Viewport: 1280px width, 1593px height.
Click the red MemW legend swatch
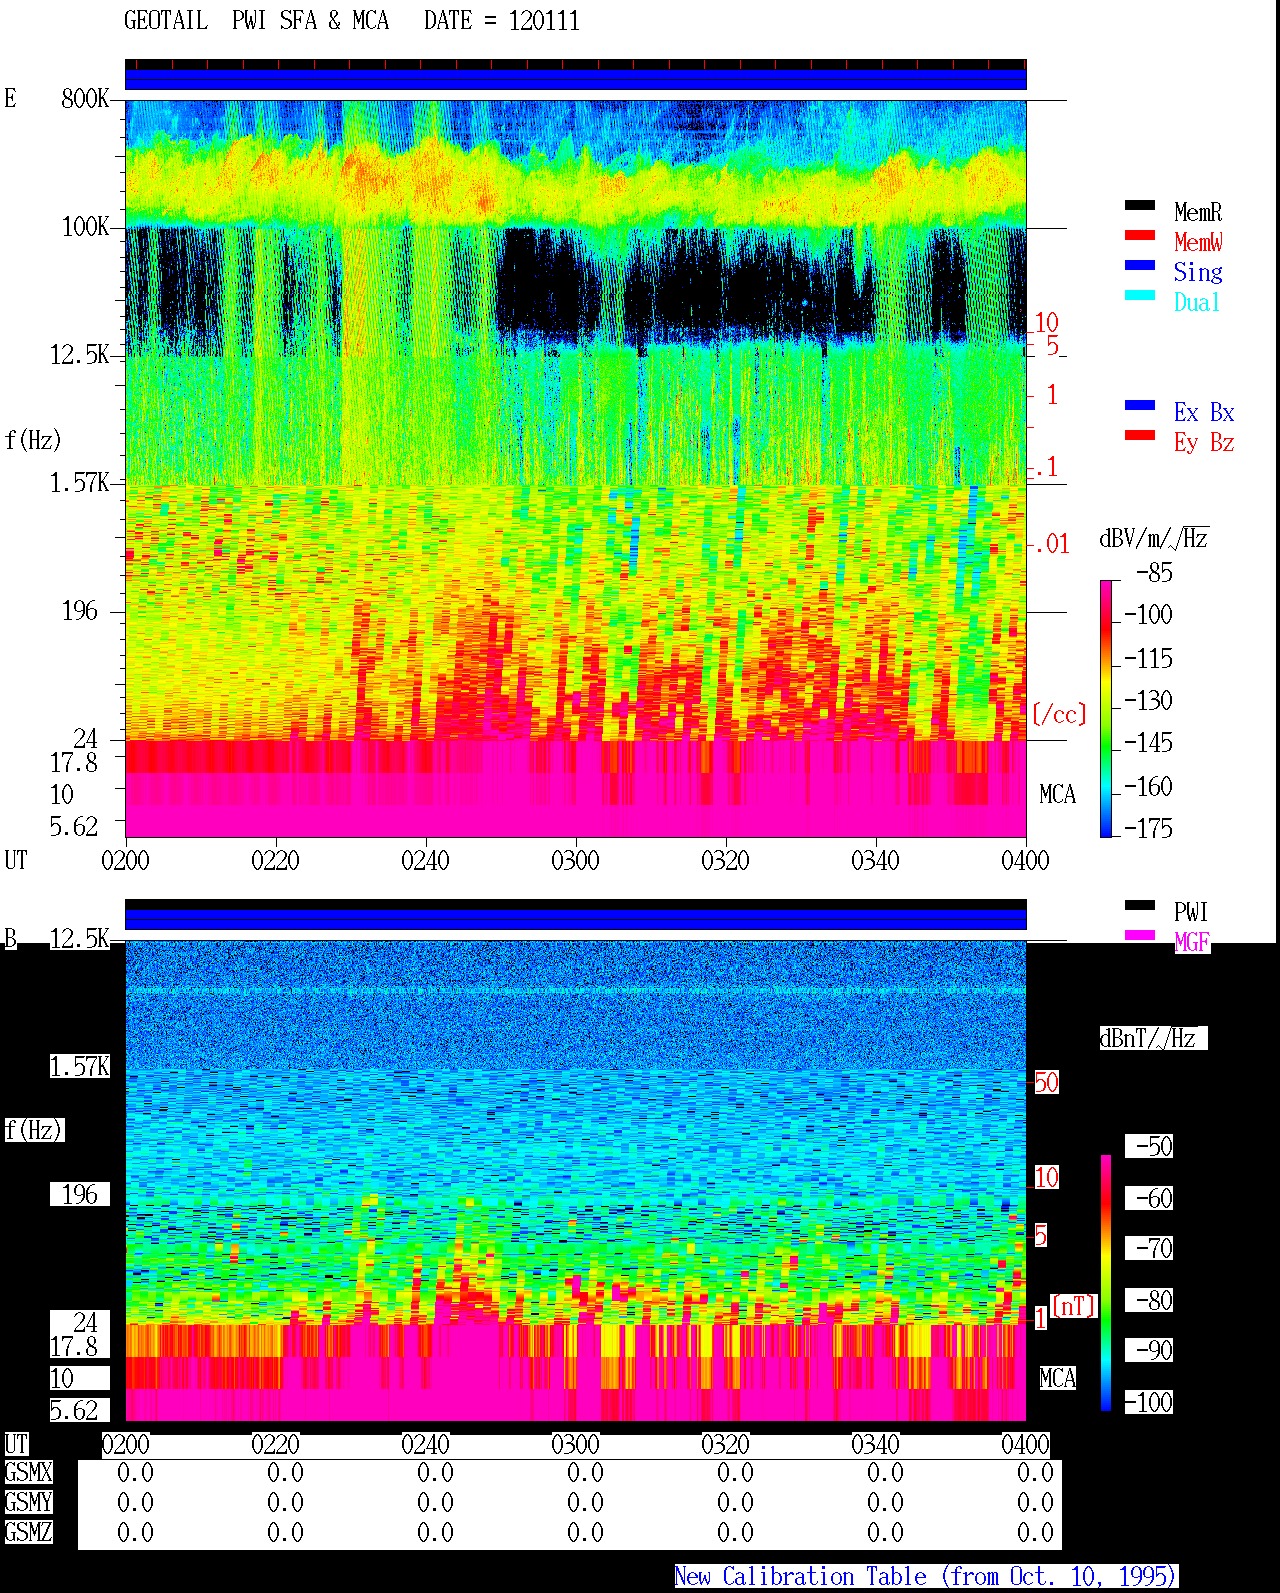(1140, 235)
